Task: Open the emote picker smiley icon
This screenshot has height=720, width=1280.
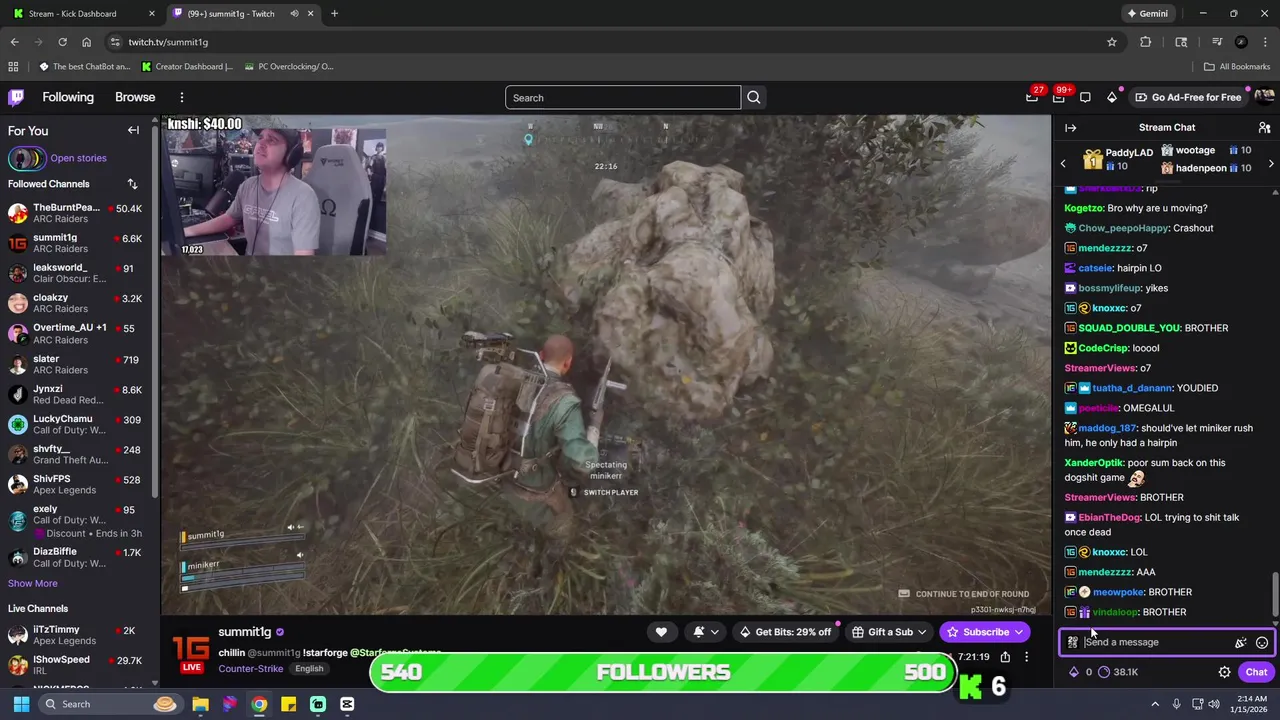Action: click(1262, 643)
